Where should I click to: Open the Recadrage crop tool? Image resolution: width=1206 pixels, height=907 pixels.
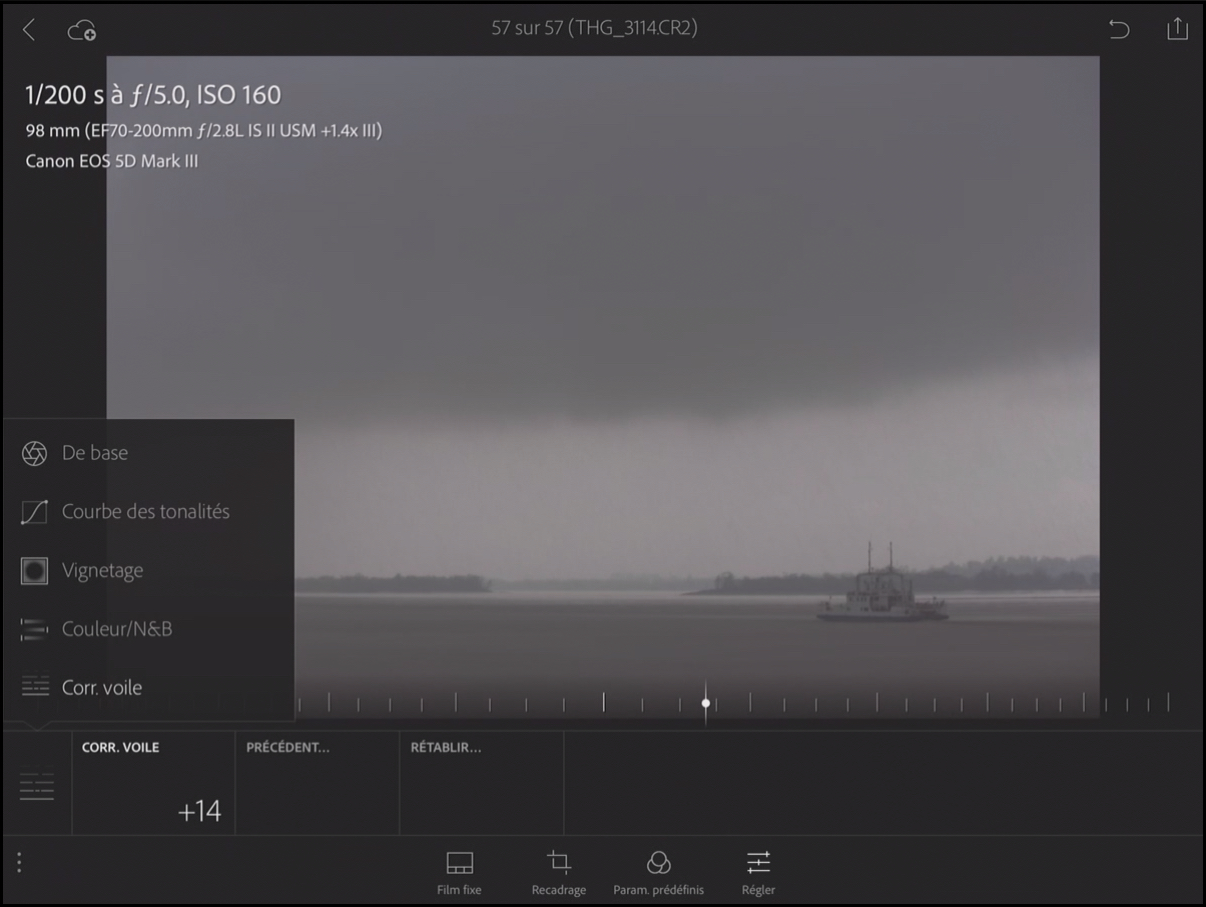559,872
